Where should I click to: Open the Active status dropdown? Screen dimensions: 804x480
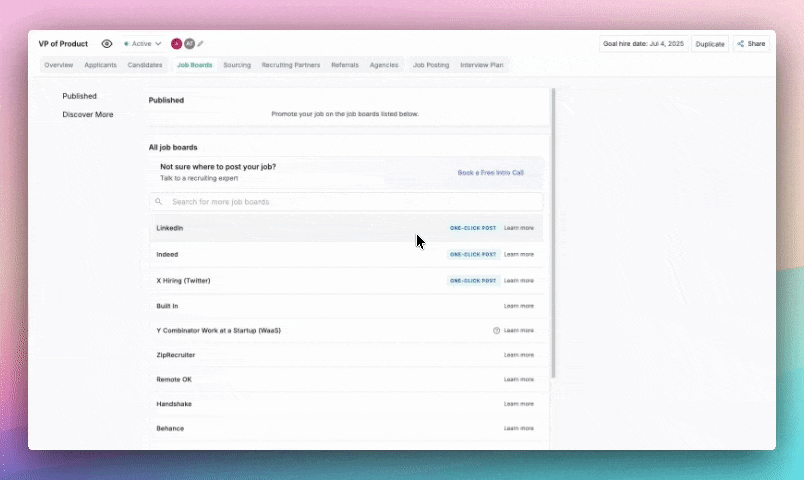click(x=142, y=44)
